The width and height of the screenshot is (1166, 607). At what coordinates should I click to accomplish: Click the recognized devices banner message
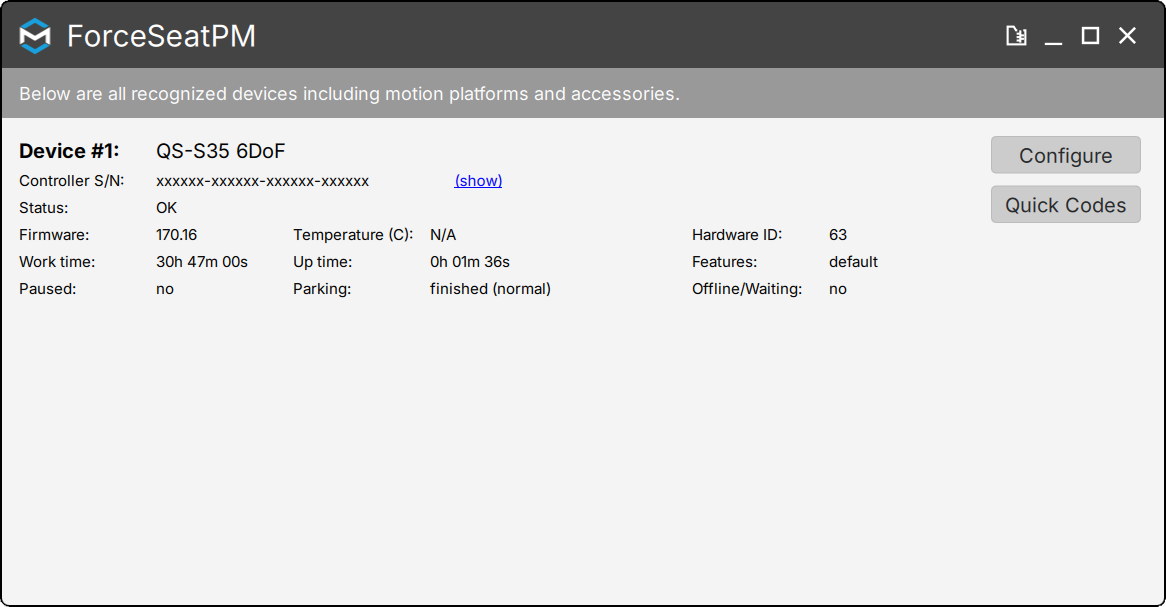[x=350, y=94]
